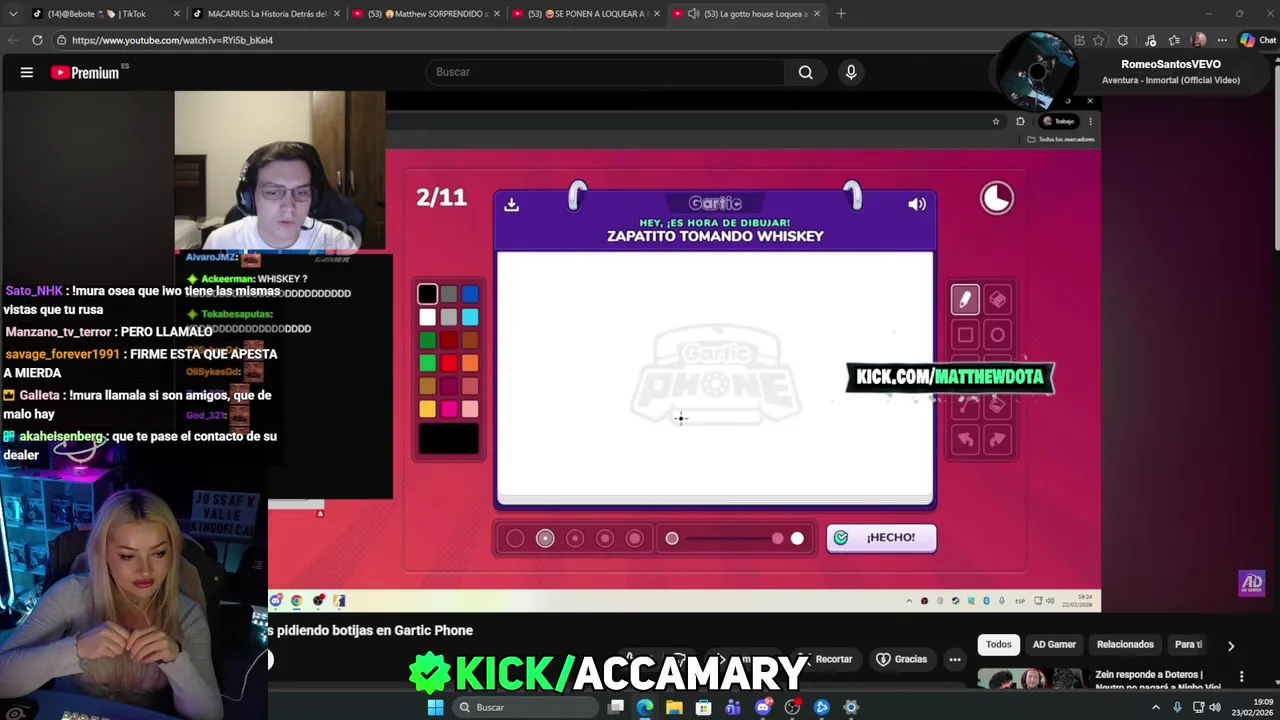
Task: Open the Trabajo profile in inner browser
Action: [1059, 121]
